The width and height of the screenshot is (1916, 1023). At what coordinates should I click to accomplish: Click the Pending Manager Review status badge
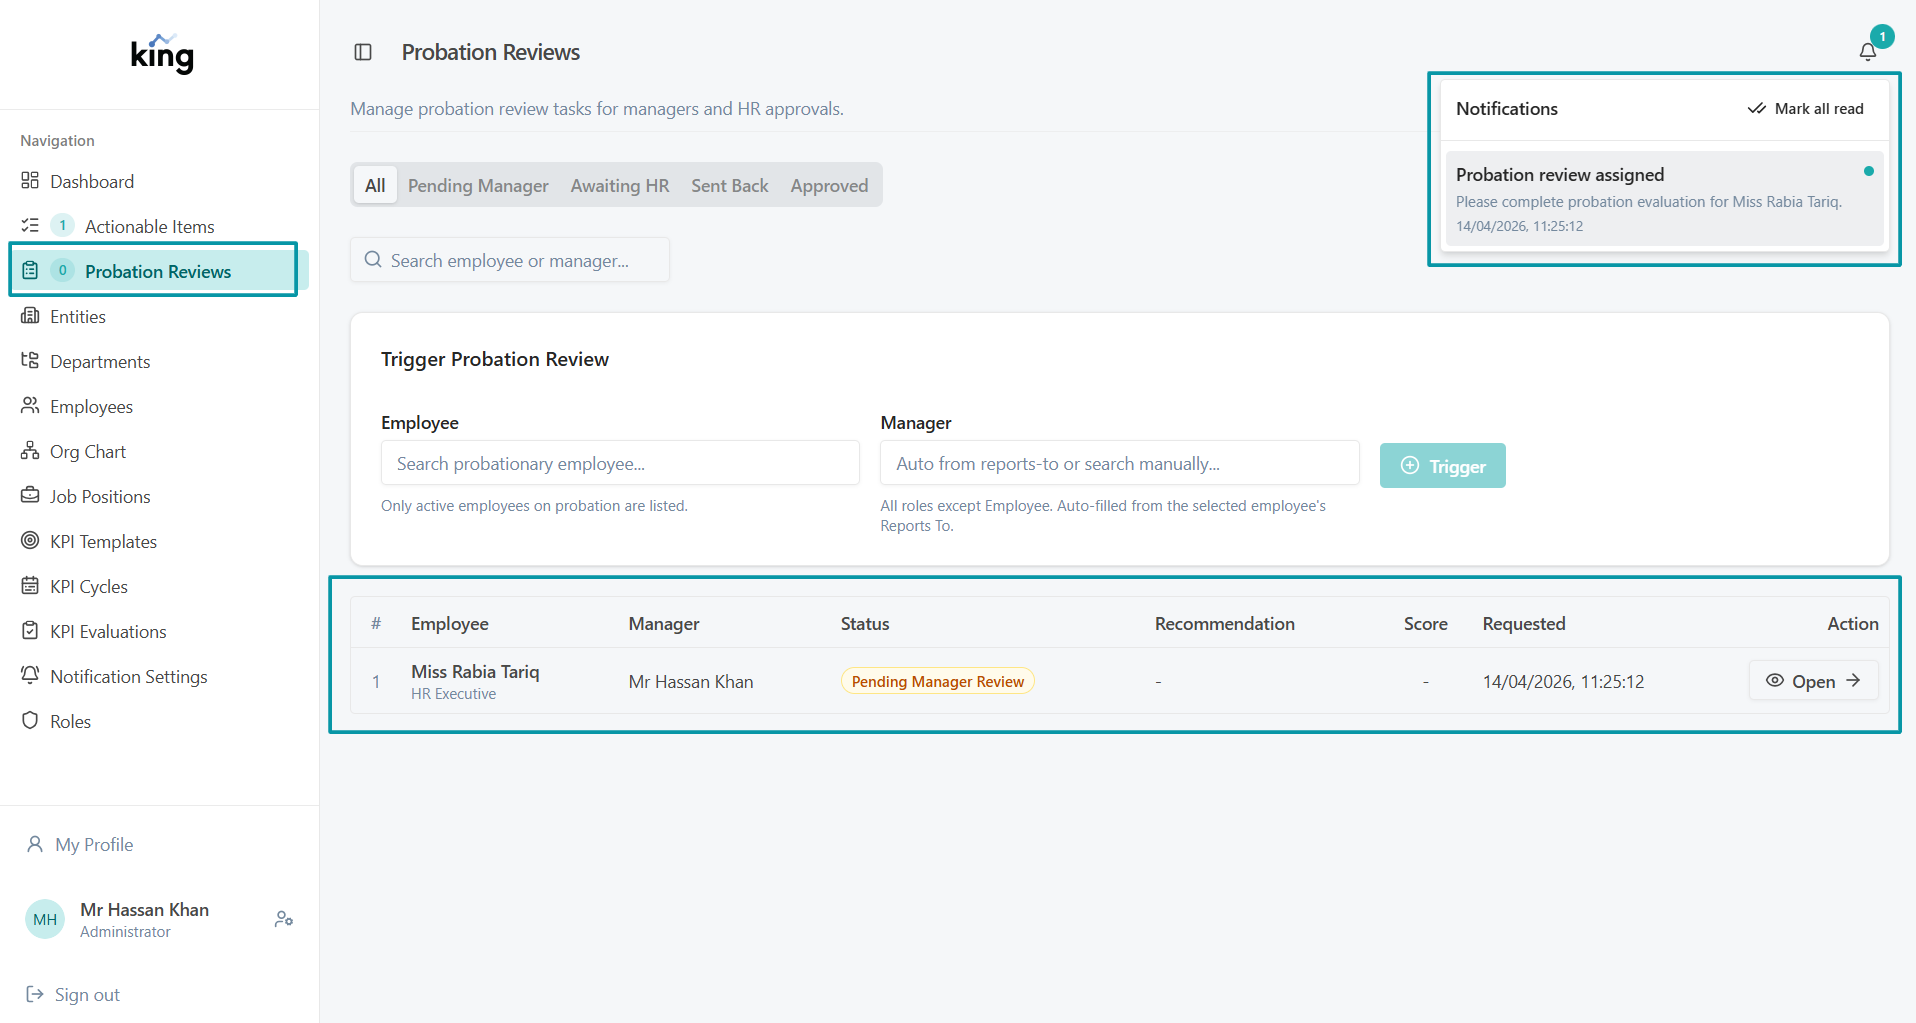[938, 681]
